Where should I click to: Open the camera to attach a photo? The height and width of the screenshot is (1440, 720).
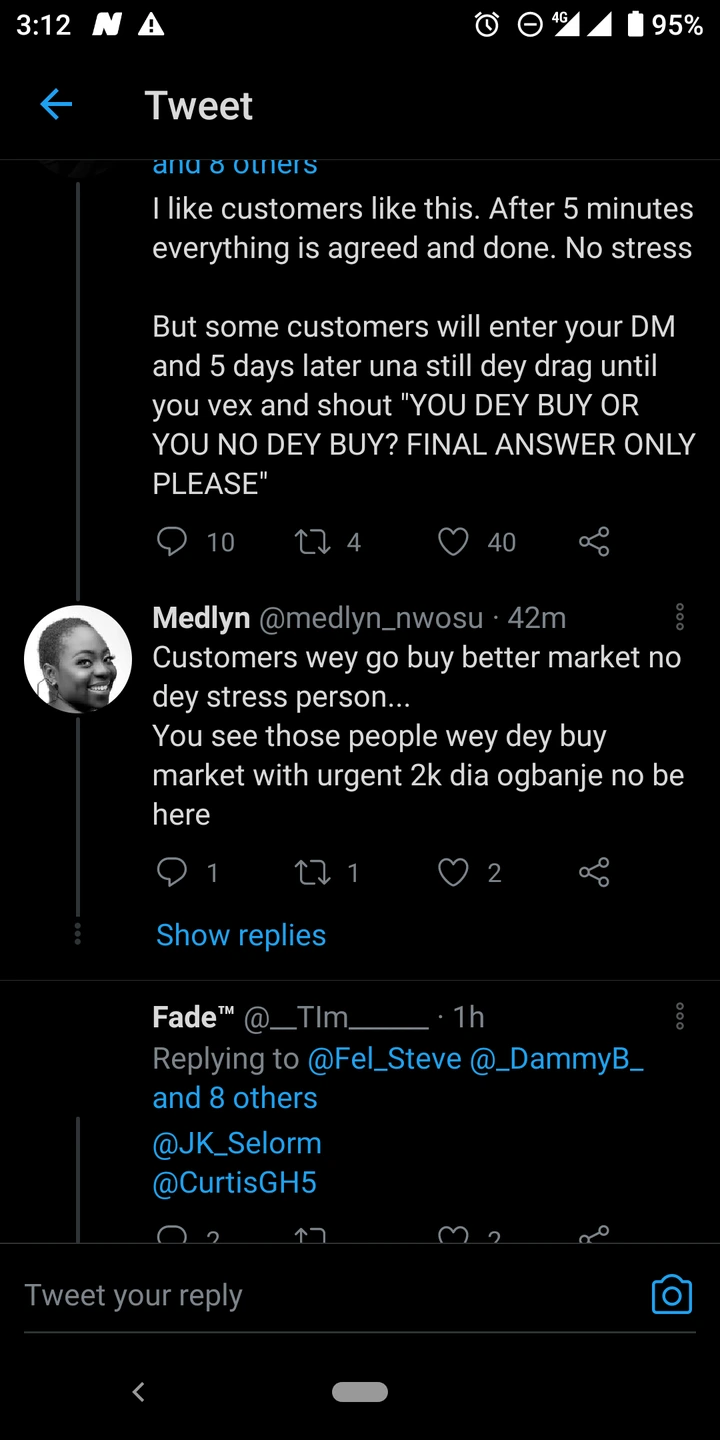[671, 1294]
